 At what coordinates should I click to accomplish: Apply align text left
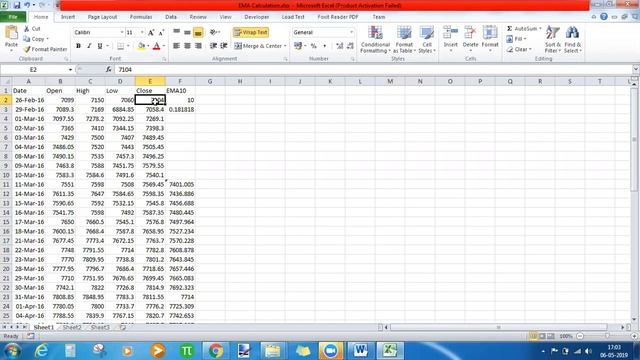[176, 46]
